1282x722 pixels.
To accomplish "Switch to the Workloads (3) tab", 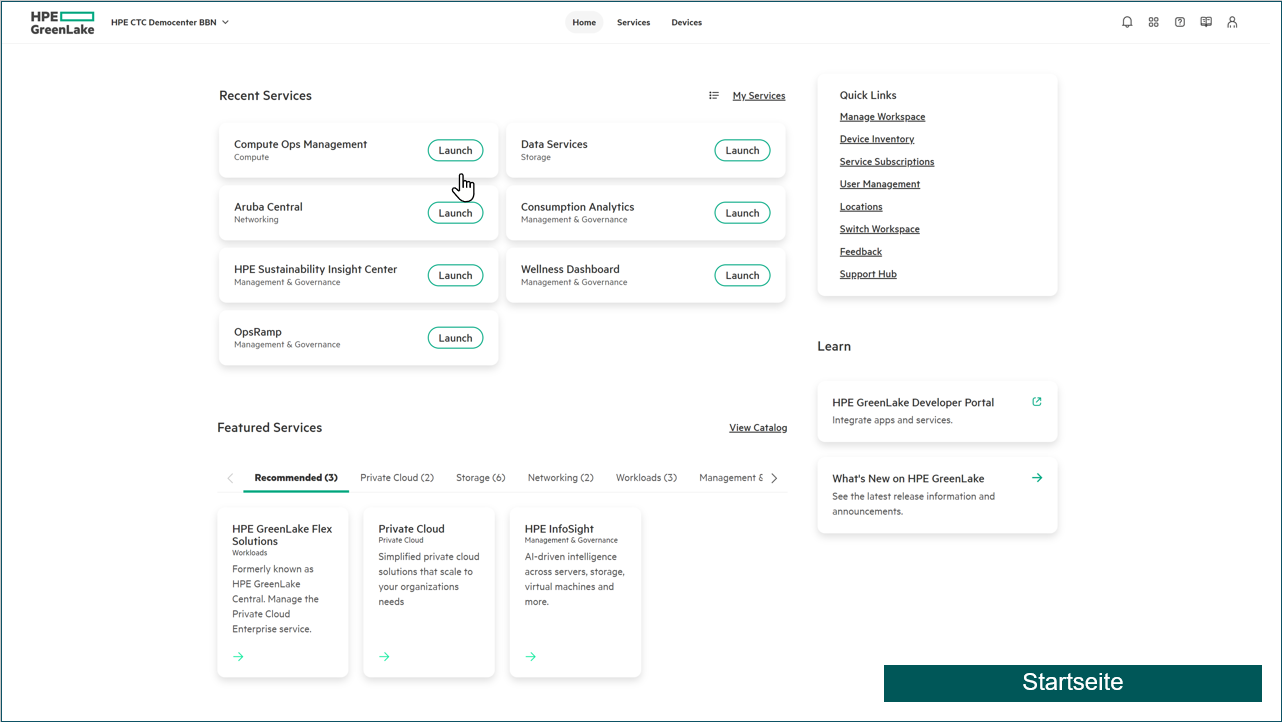I will [646, 478].
